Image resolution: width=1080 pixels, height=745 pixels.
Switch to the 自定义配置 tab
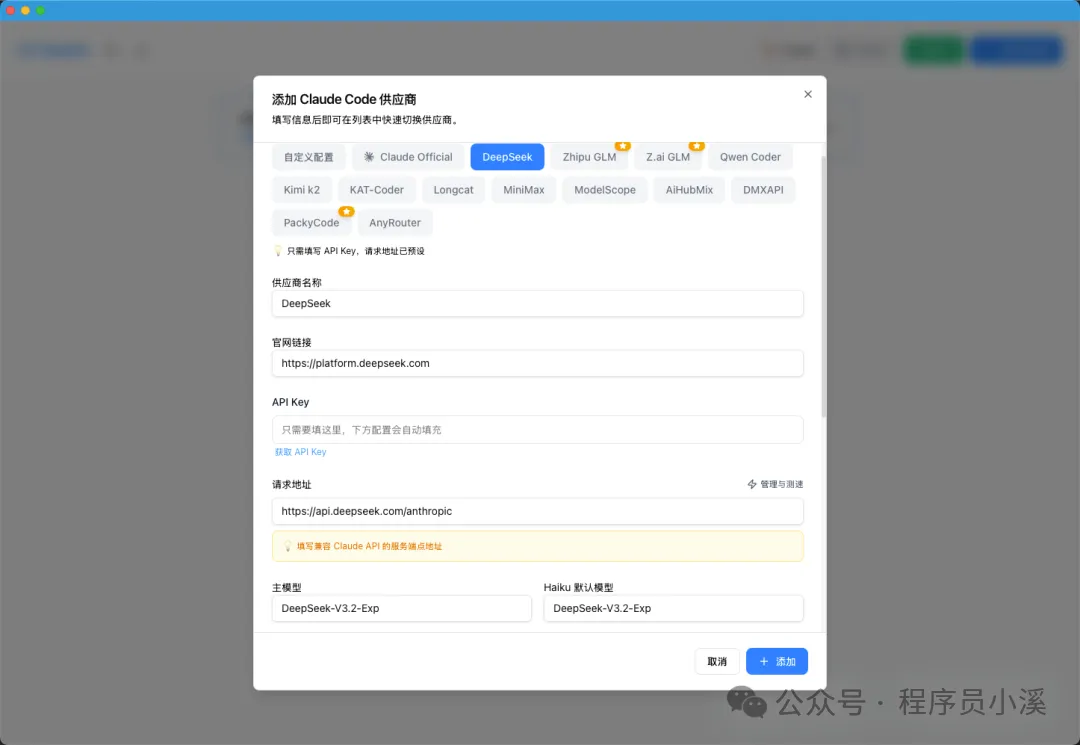[308, 157]
